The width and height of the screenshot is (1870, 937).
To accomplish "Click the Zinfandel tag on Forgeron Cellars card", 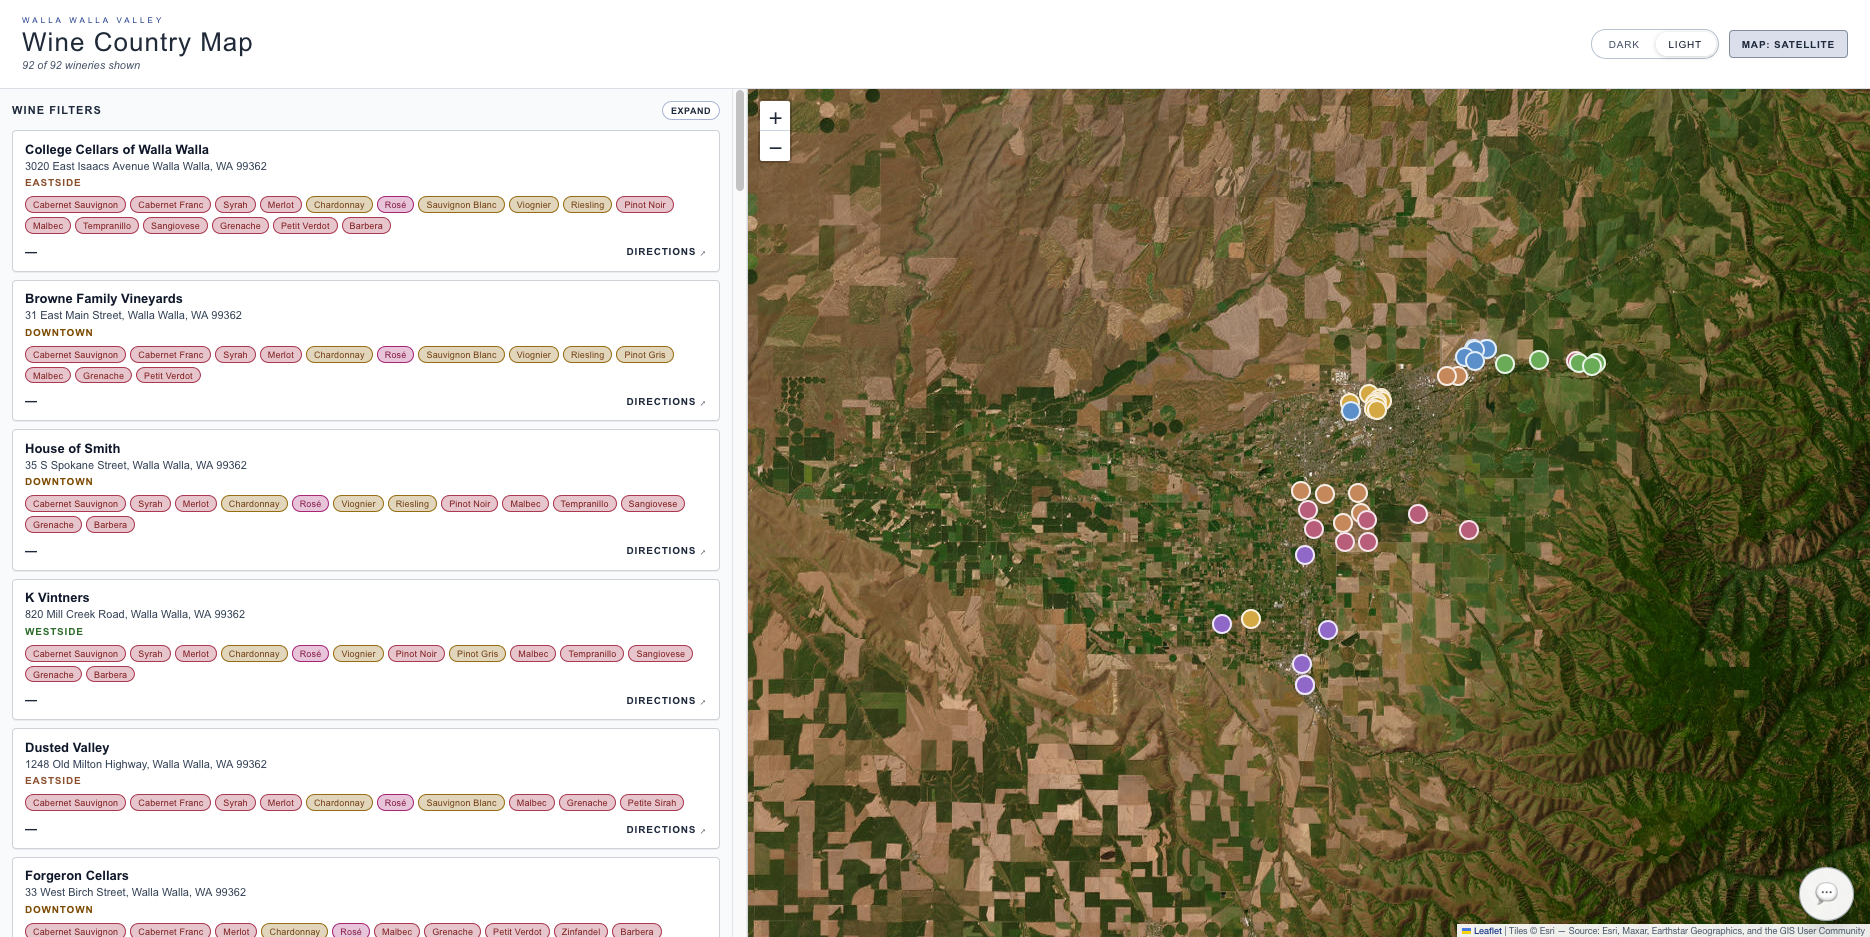I will tap(581, 931).
